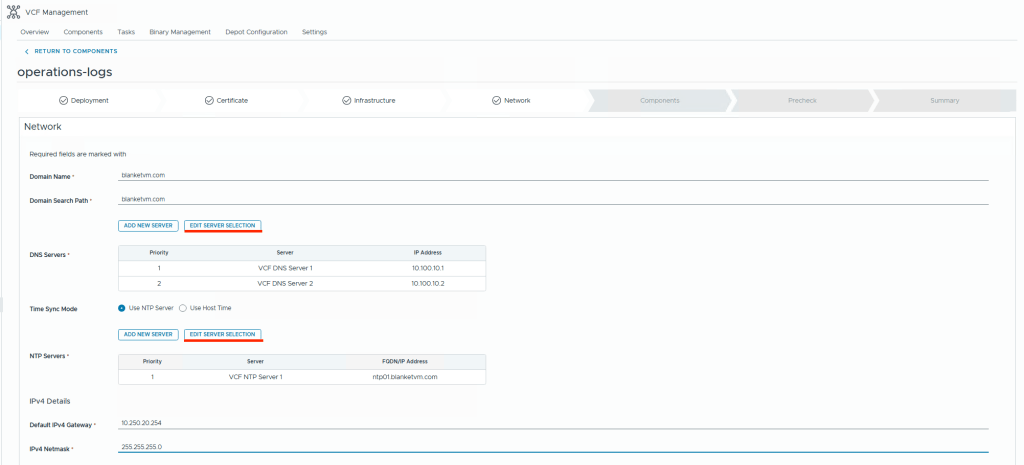
Task: Select the Use Host Time radio option
Action: click(183, 308)
